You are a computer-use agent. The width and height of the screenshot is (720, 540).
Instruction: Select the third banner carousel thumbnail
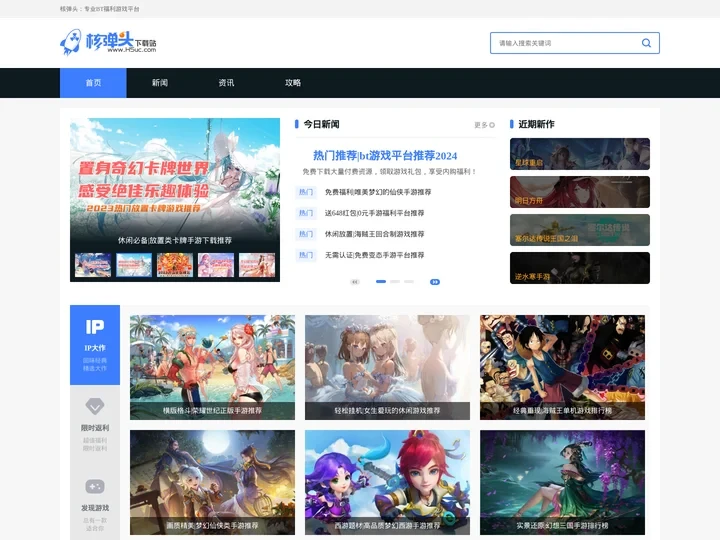click(175, 265)
